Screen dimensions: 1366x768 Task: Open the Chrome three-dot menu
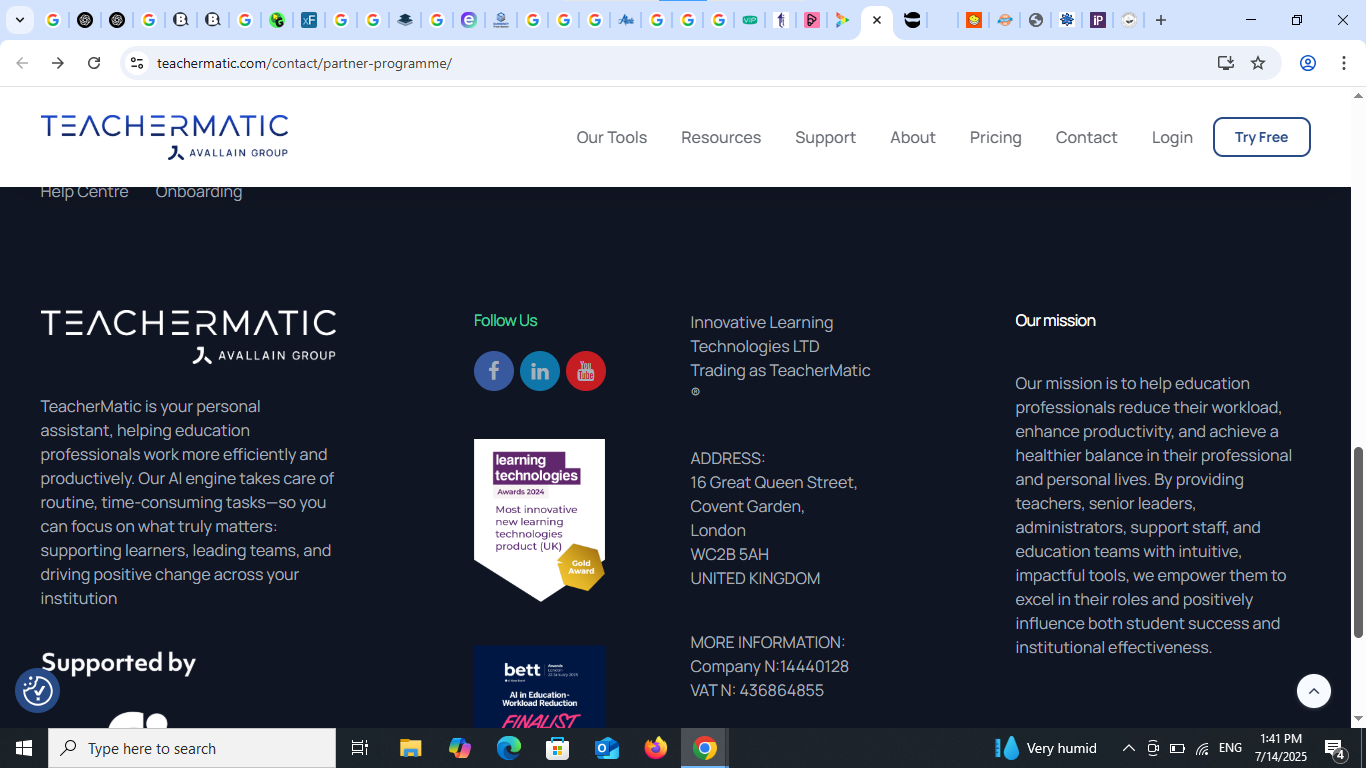pyautogui.click(x=1342, y=63)
